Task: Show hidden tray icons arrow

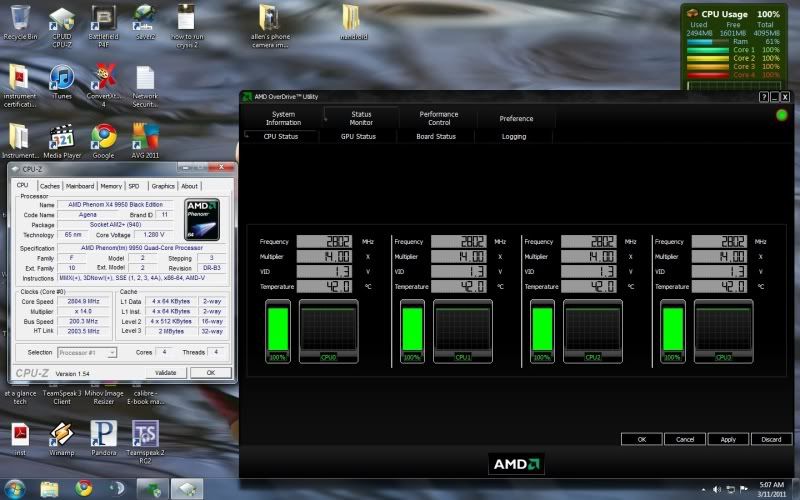Action: 704,490
